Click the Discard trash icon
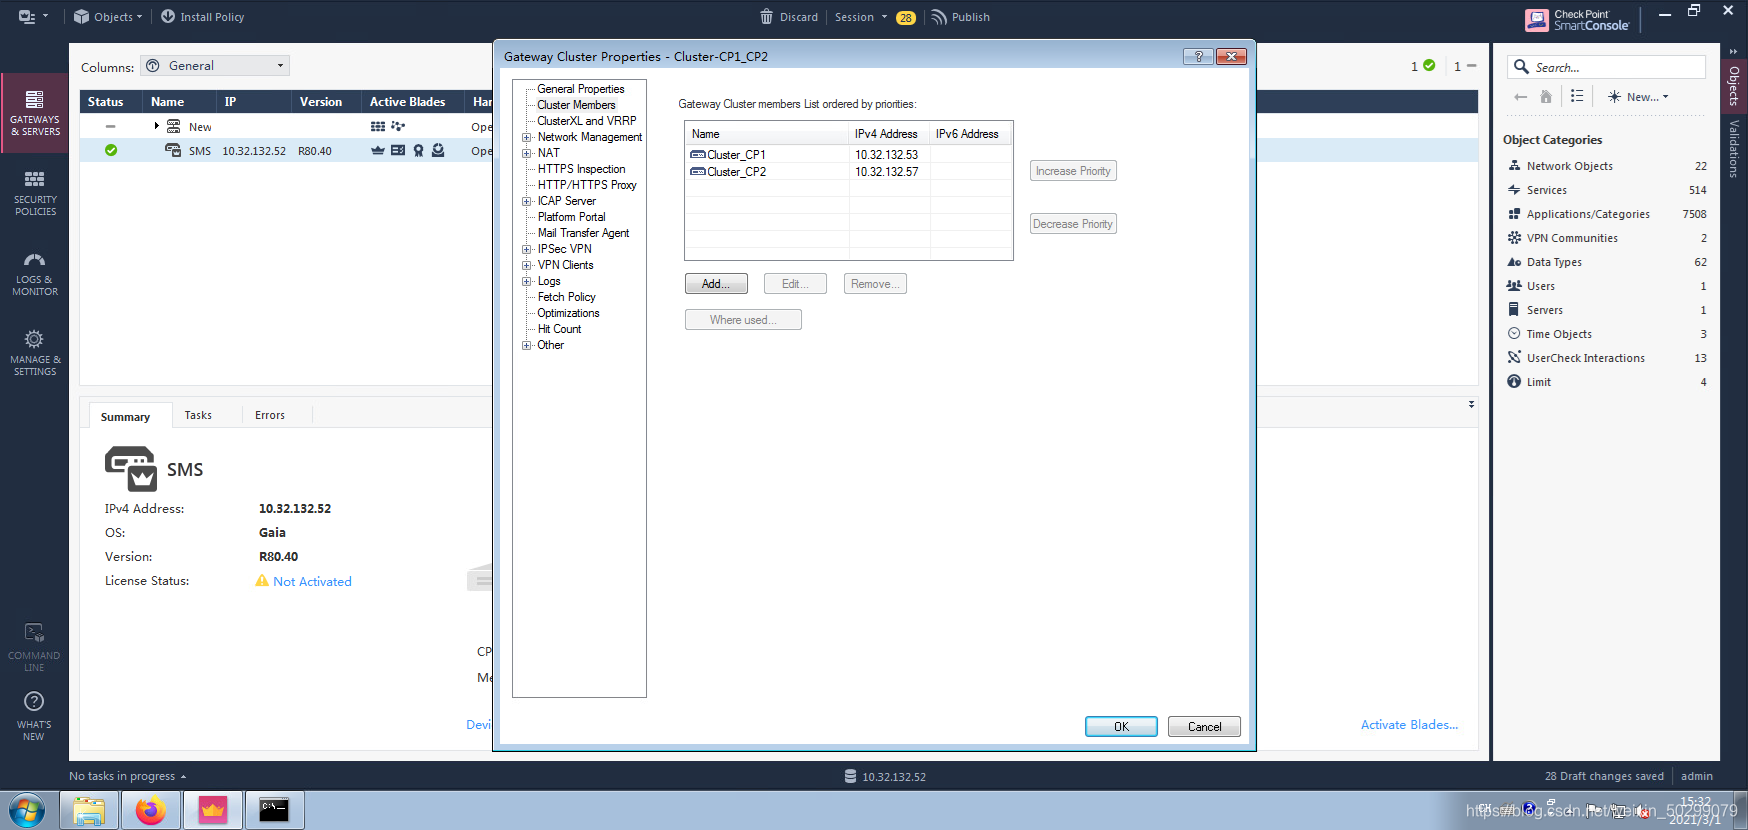Viewport: 1748px width, 830px height. coord(766,17)
